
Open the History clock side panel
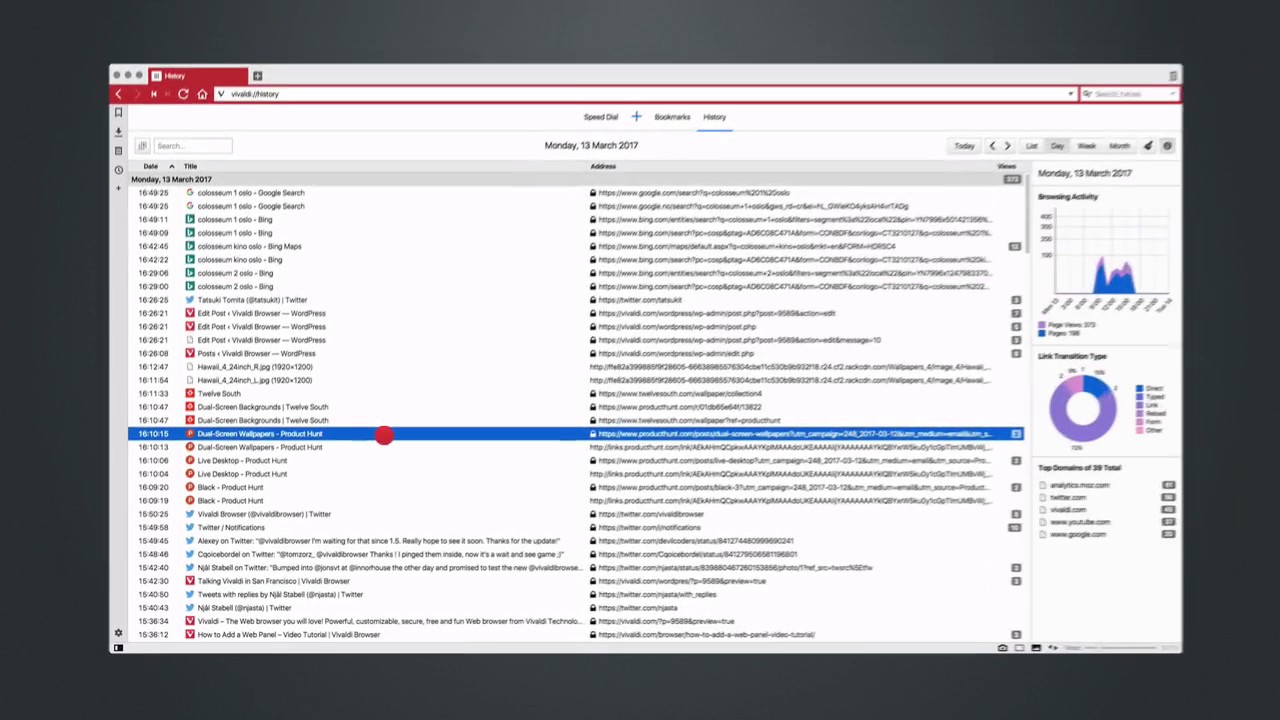coord(118,170)
